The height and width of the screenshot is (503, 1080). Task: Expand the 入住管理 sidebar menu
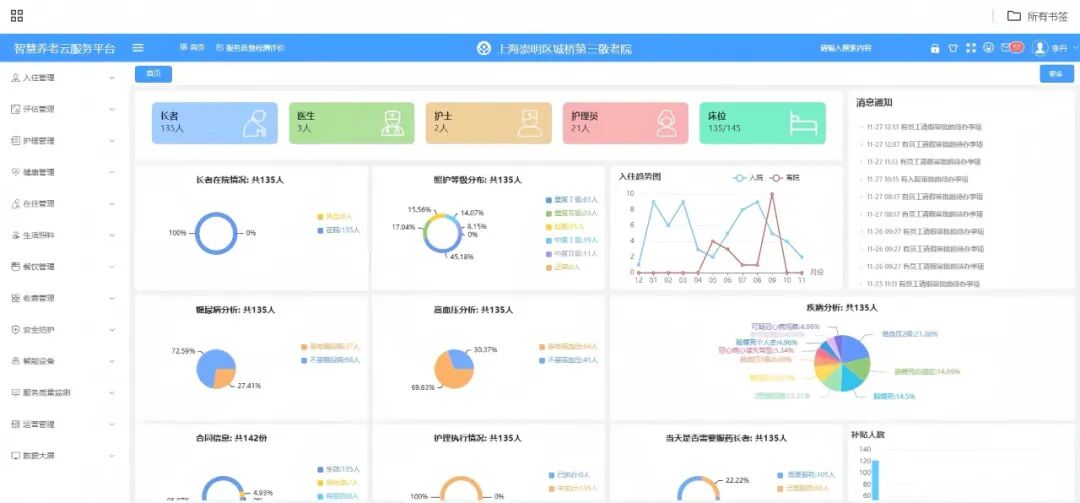(x=60, y=77)
